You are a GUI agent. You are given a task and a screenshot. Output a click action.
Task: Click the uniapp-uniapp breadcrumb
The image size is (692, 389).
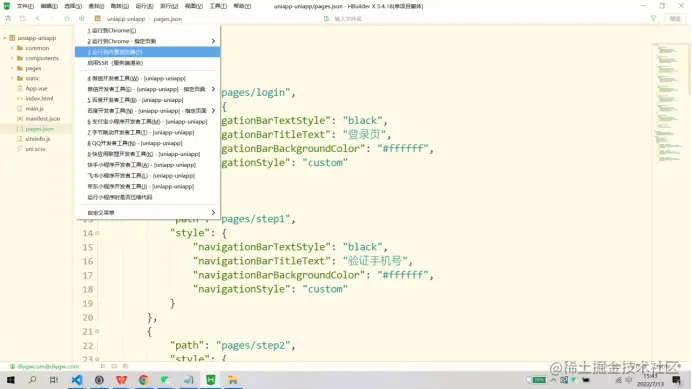coord(126,19)
